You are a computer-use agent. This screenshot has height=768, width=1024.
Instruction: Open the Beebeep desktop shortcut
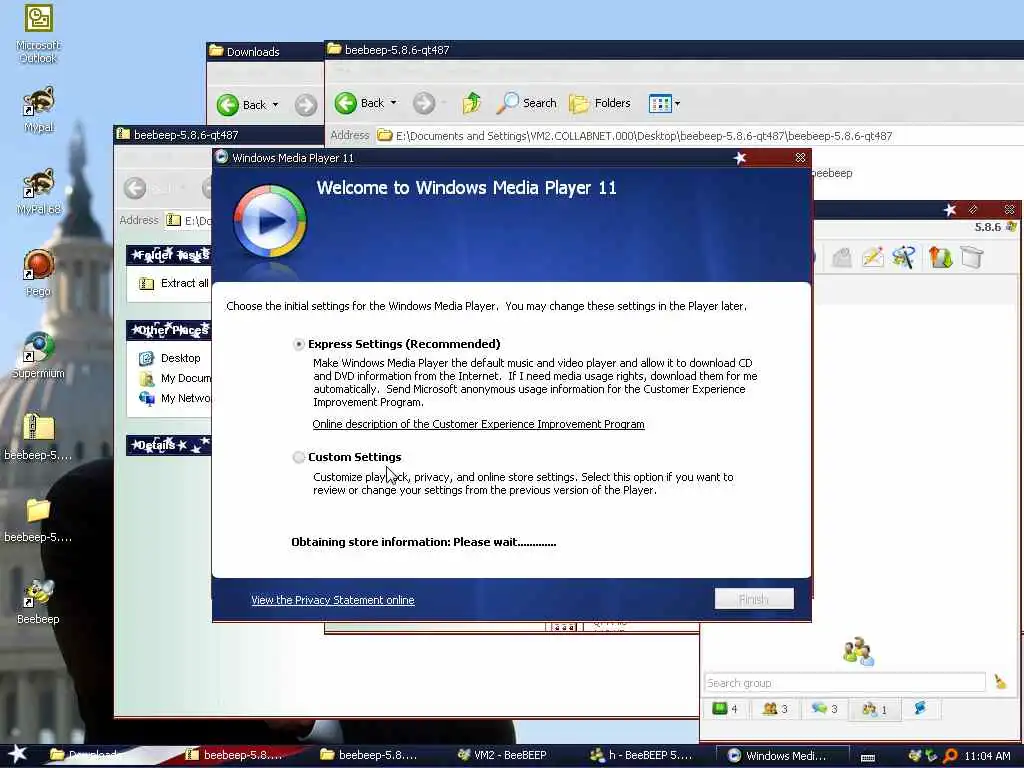(39, 601)
